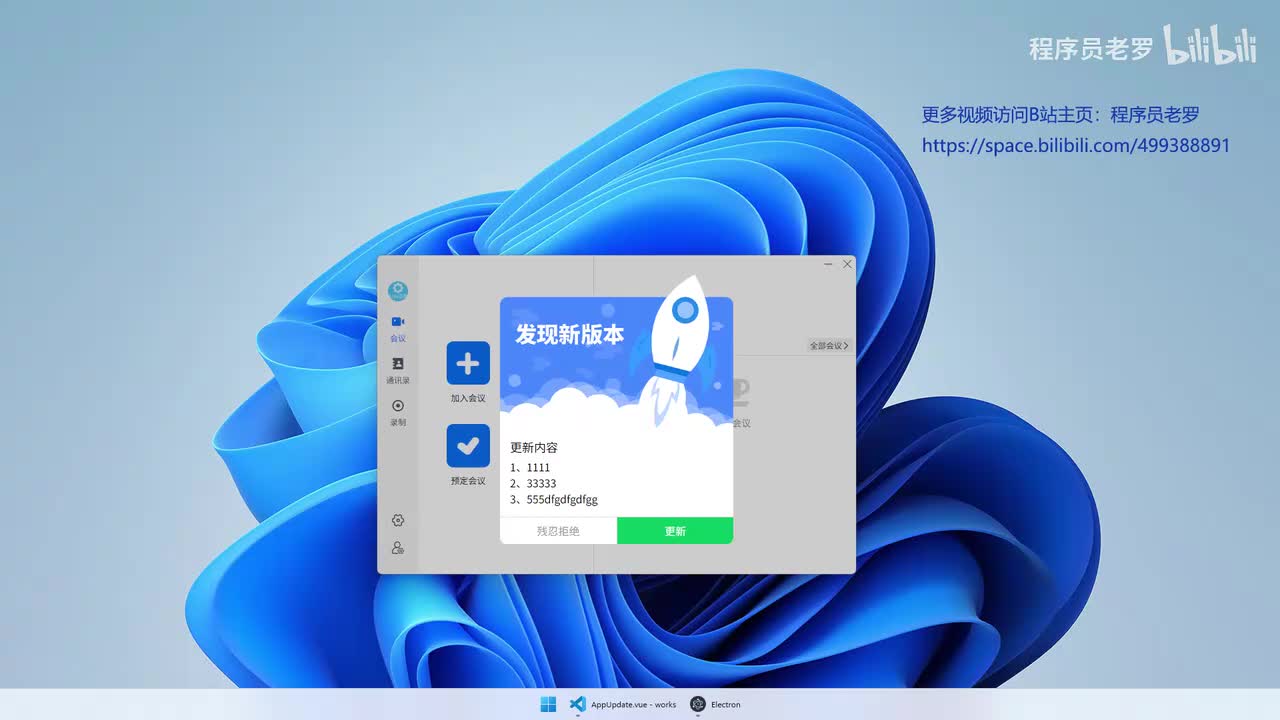
Task: Select update note '1、1111'
Action: point(530,467)
